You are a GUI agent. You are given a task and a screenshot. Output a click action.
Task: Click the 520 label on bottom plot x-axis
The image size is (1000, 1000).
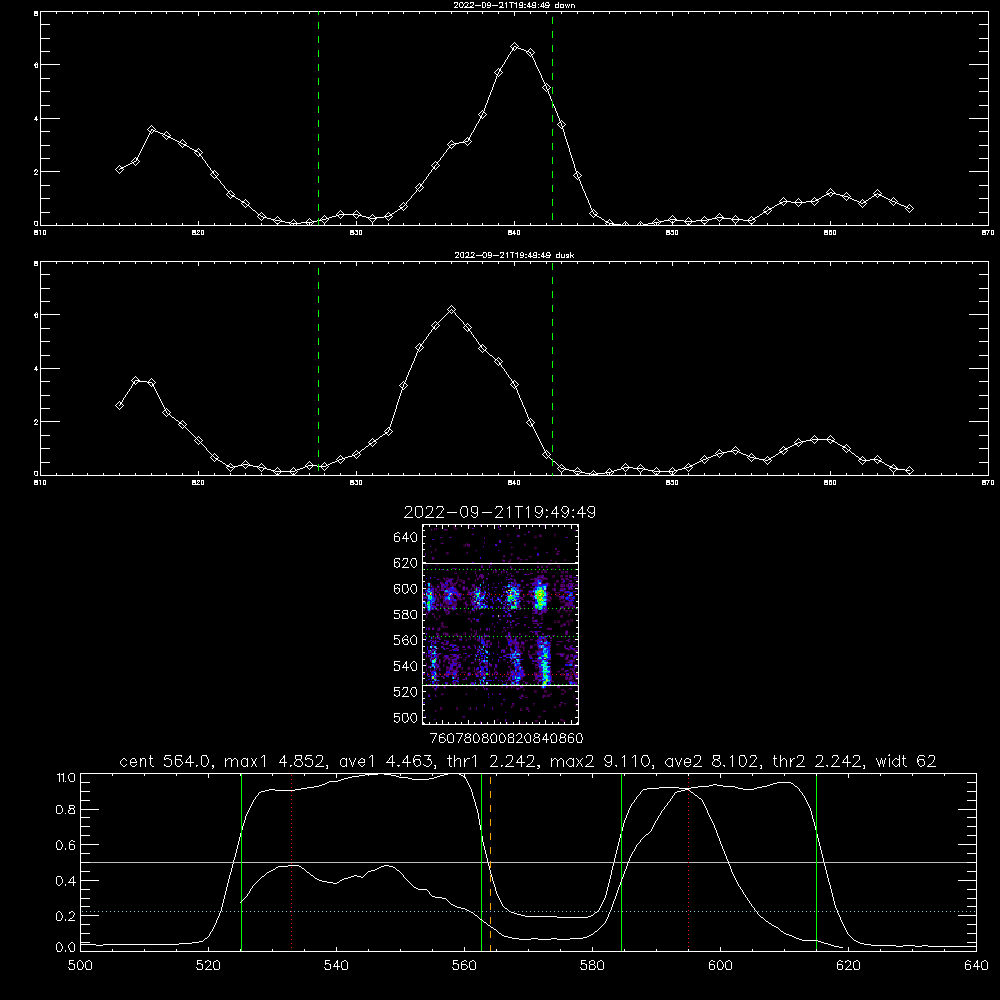pos(209,966)
